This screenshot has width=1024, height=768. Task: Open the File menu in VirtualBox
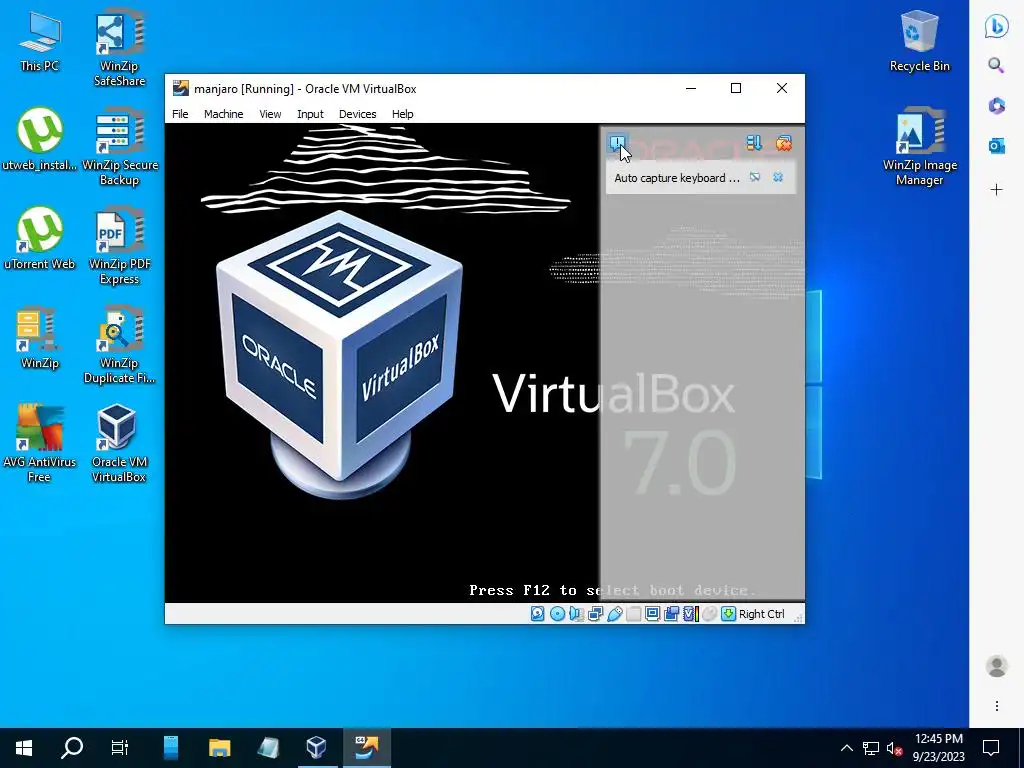point(180,114)
